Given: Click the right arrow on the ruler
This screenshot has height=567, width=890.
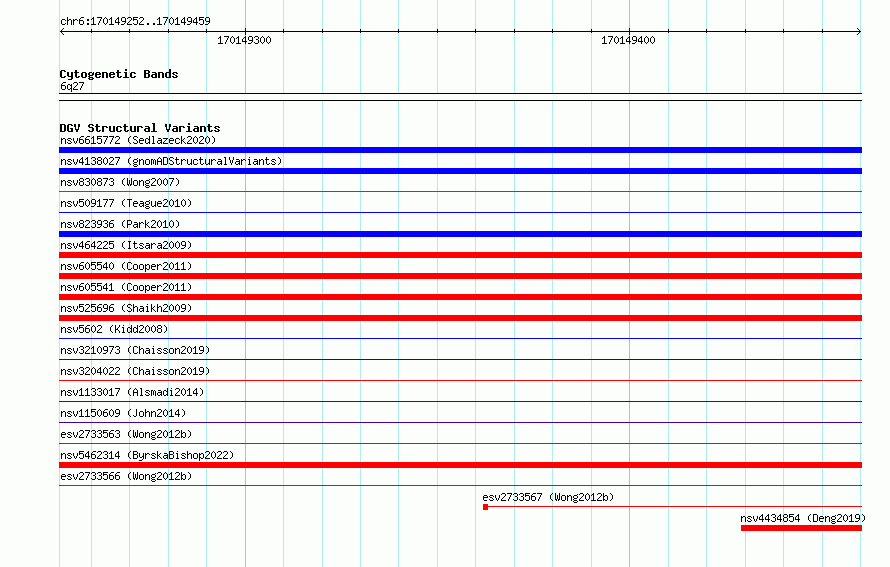Looking at the screenshot, I should point(859,31).
